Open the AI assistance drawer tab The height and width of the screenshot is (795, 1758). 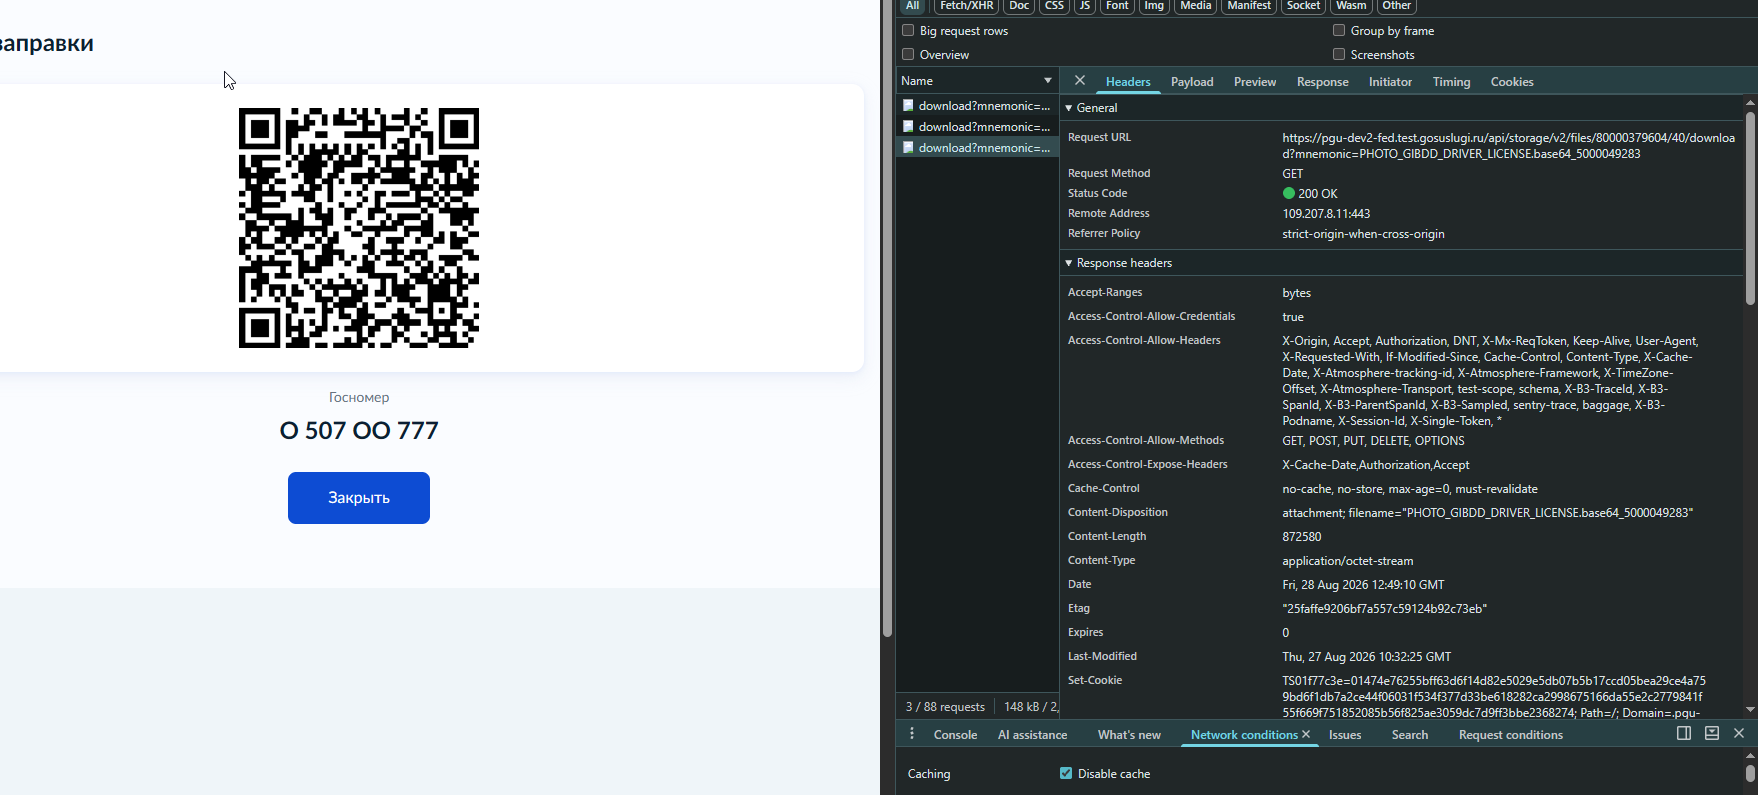point(1032,735)
